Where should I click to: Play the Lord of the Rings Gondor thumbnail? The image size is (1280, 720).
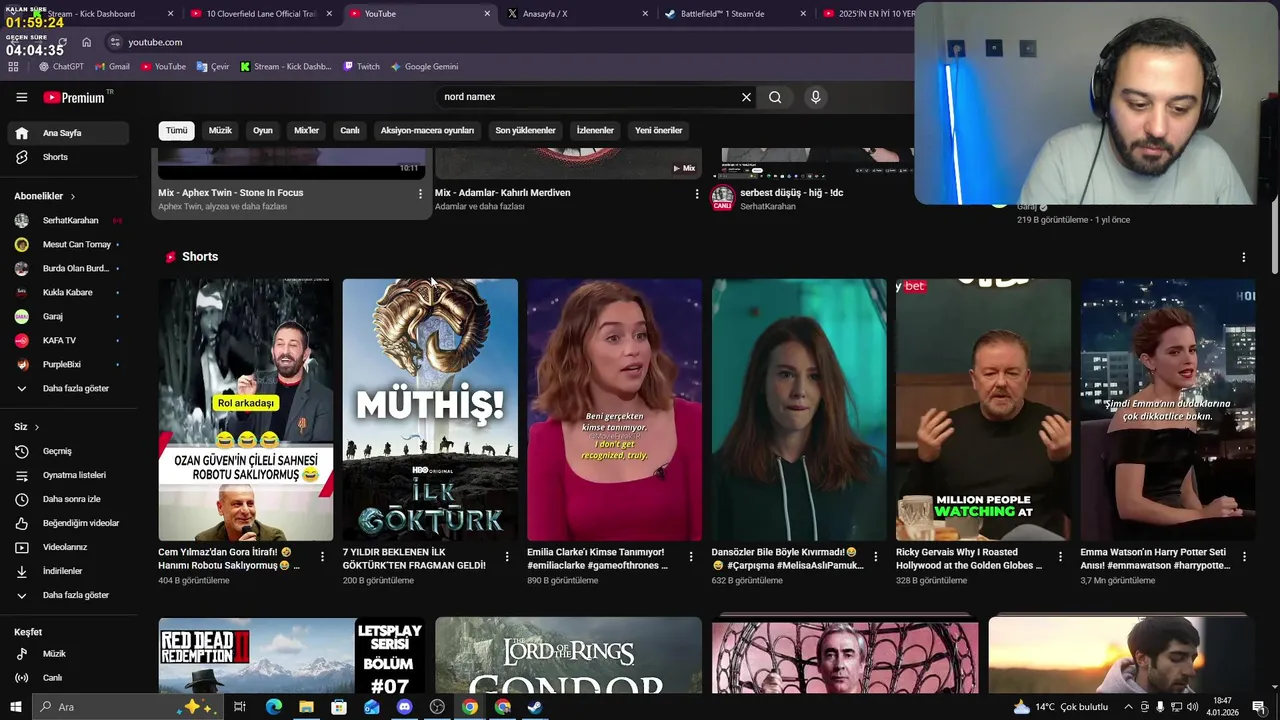pyautogui.click(x=568, y=656)
